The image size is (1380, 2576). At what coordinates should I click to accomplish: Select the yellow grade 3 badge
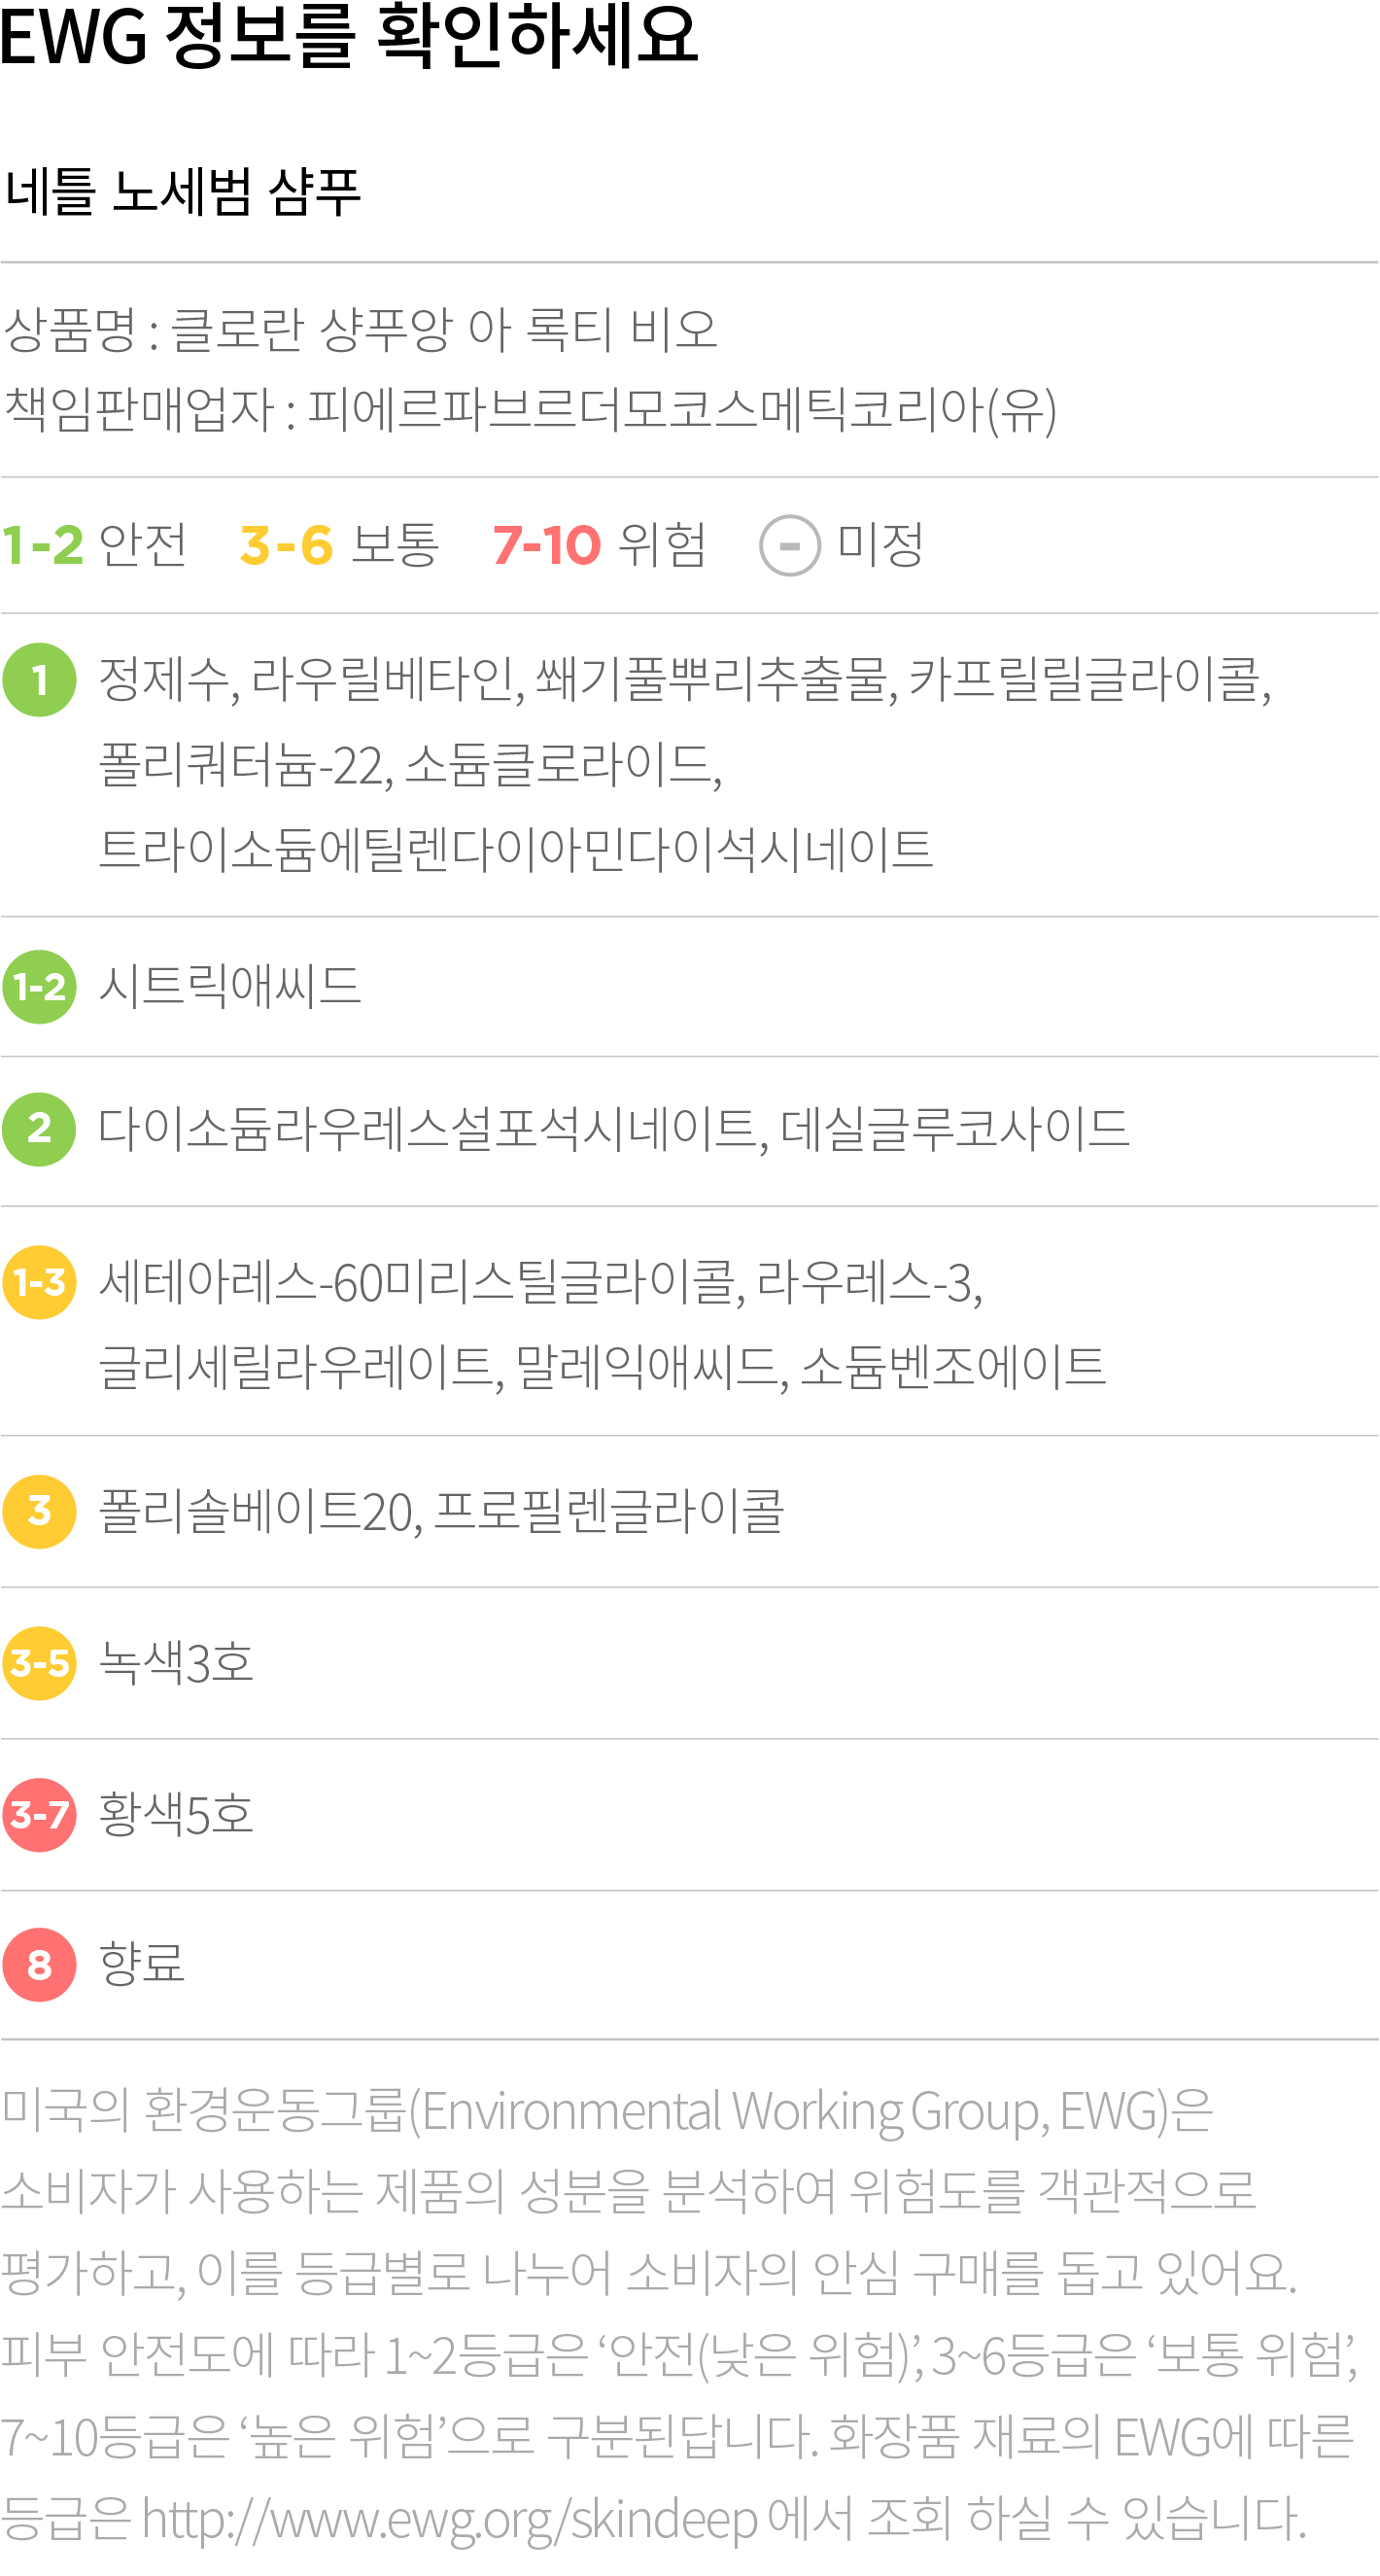(x=39, y=1511)
